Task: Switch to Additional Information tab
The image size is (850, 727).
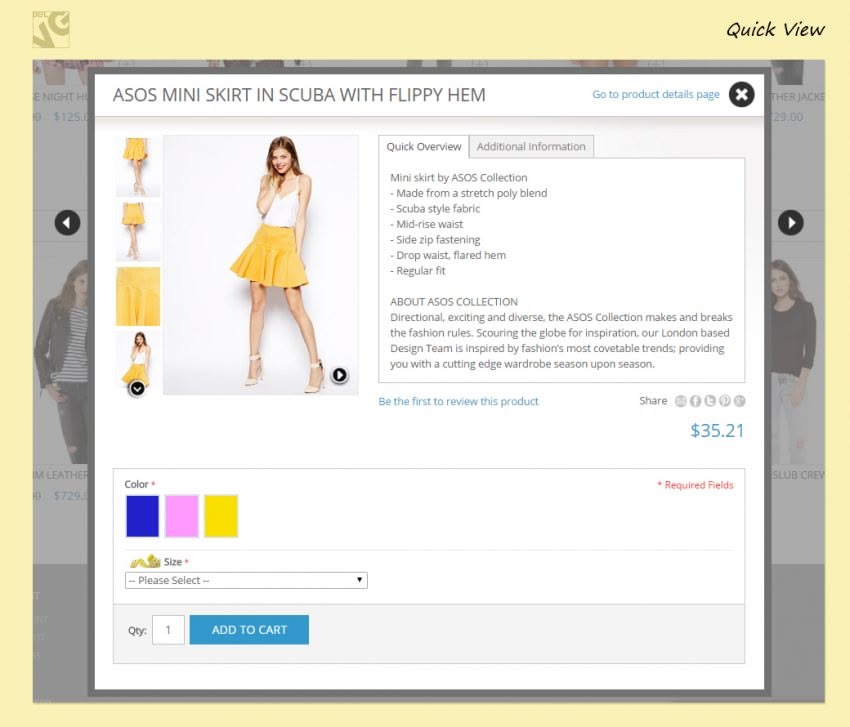Action: pyautogui.click(x=531, y=146)
